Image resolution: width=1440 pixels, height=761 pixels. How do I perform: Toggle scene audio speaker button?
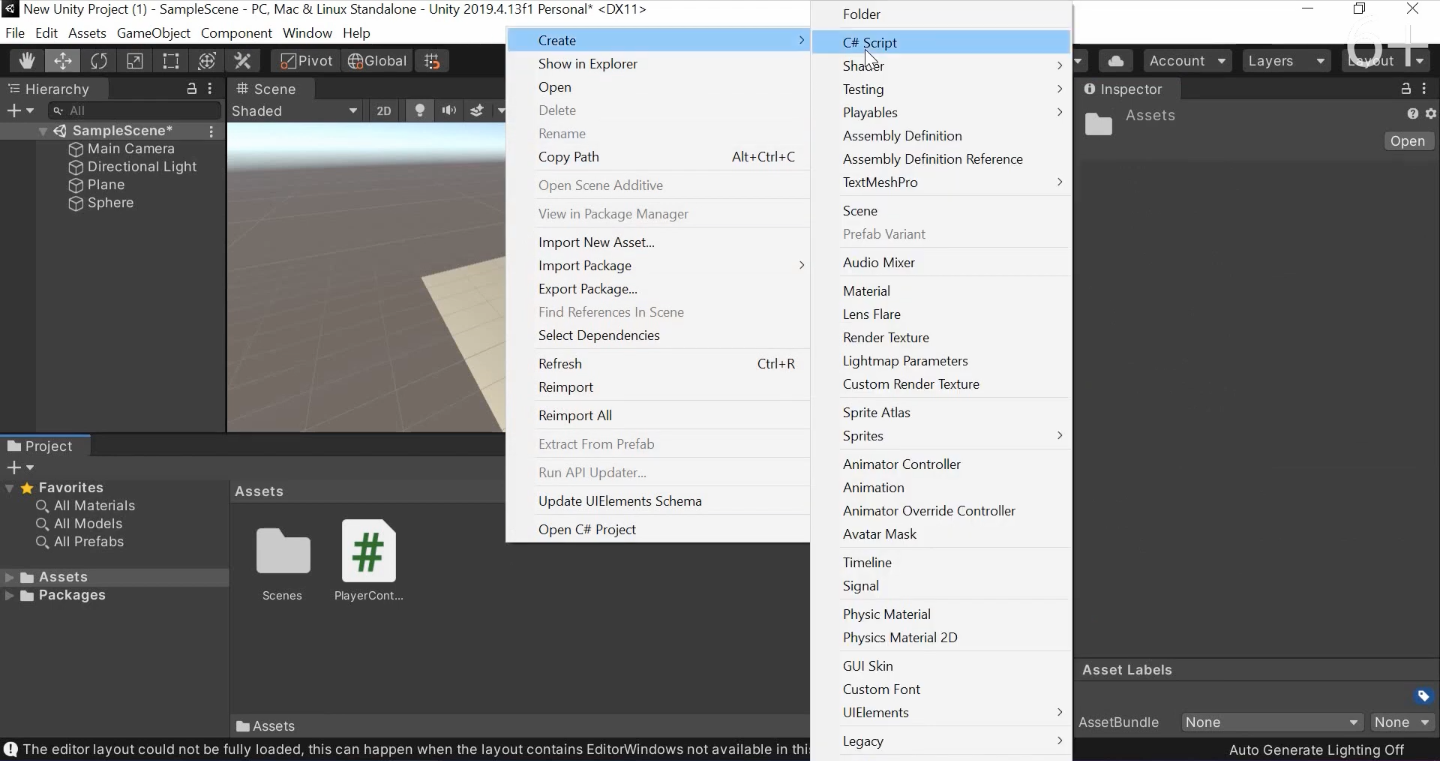click(x=449, y=111)
